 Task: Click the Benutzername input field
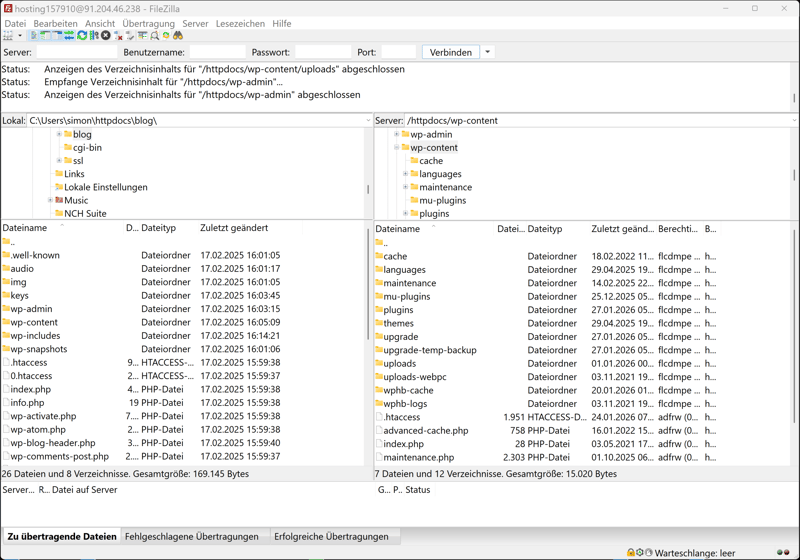pyautogui.click(x=217, y=52)
